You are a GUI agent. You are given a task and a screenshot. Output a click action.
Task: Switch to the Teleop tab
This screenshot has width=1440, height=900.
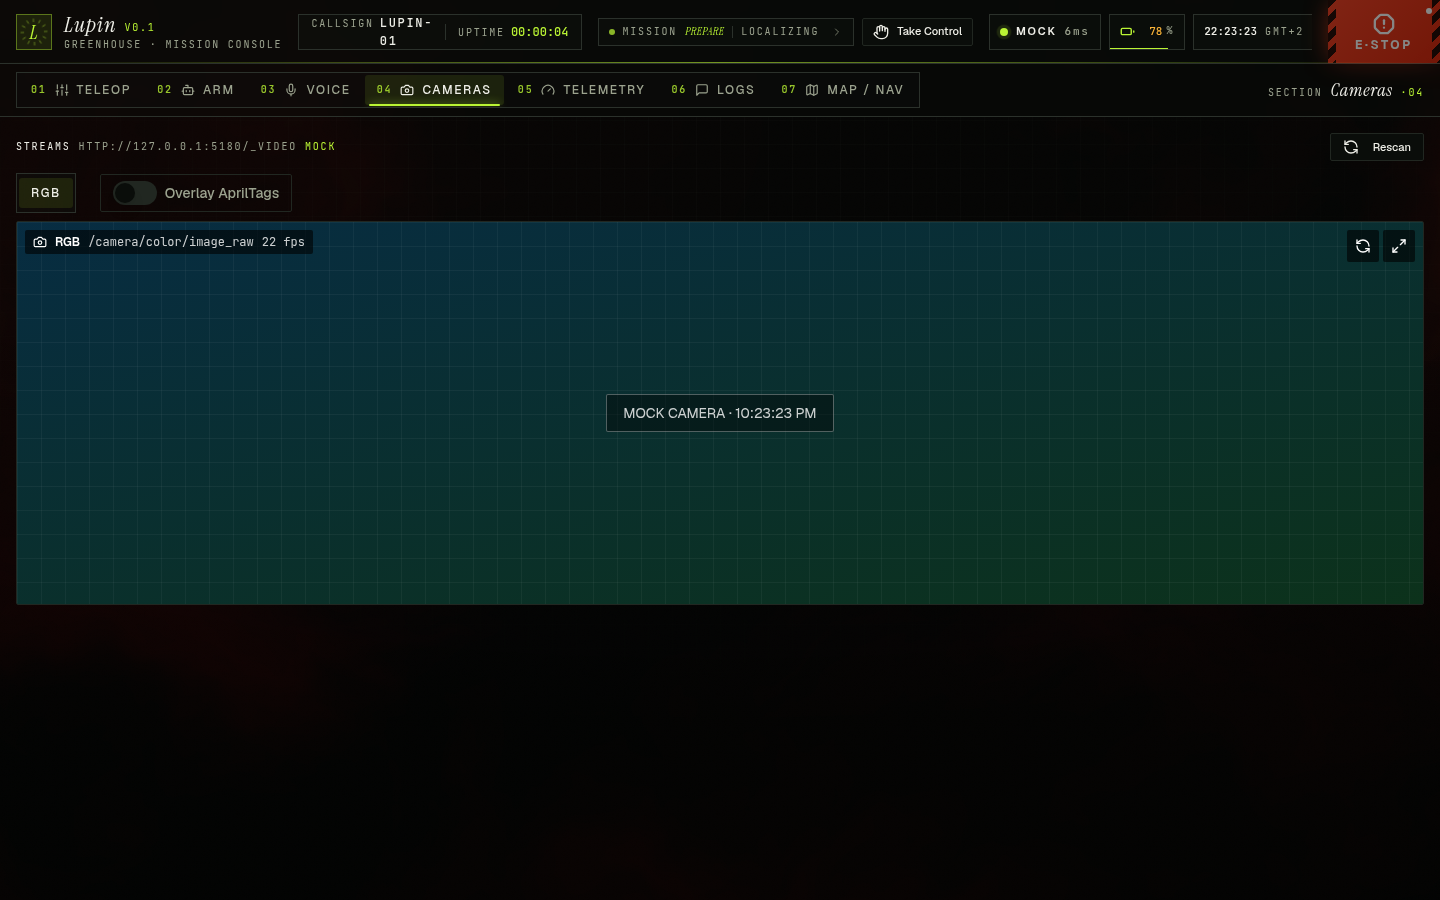(x=81, y=90)
